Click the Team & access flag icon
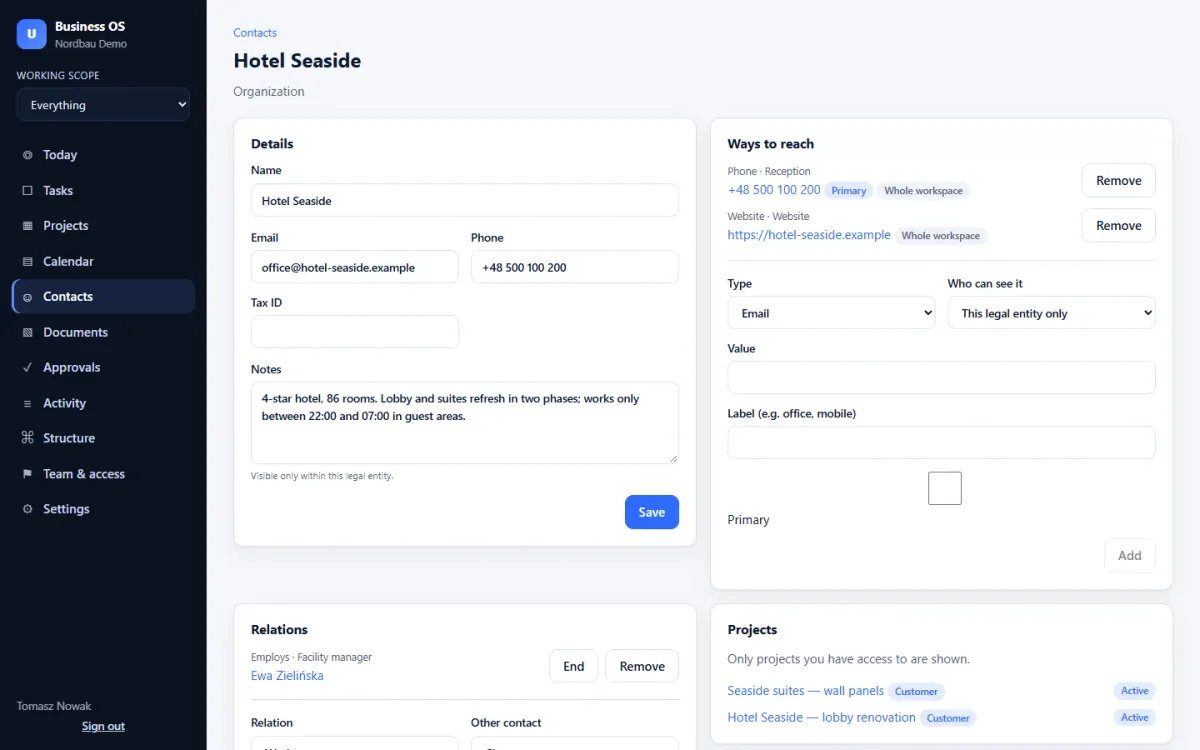 (x=27, y=474)
